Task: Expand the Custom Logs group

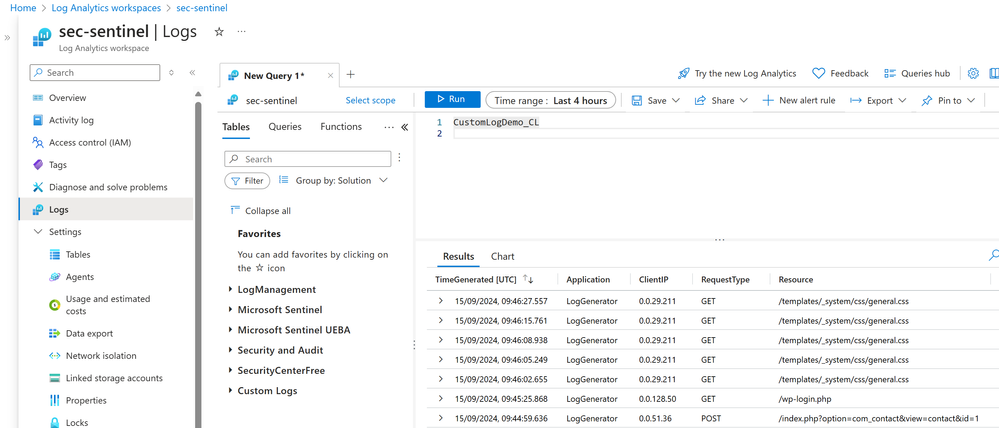Action: point(230,391)
